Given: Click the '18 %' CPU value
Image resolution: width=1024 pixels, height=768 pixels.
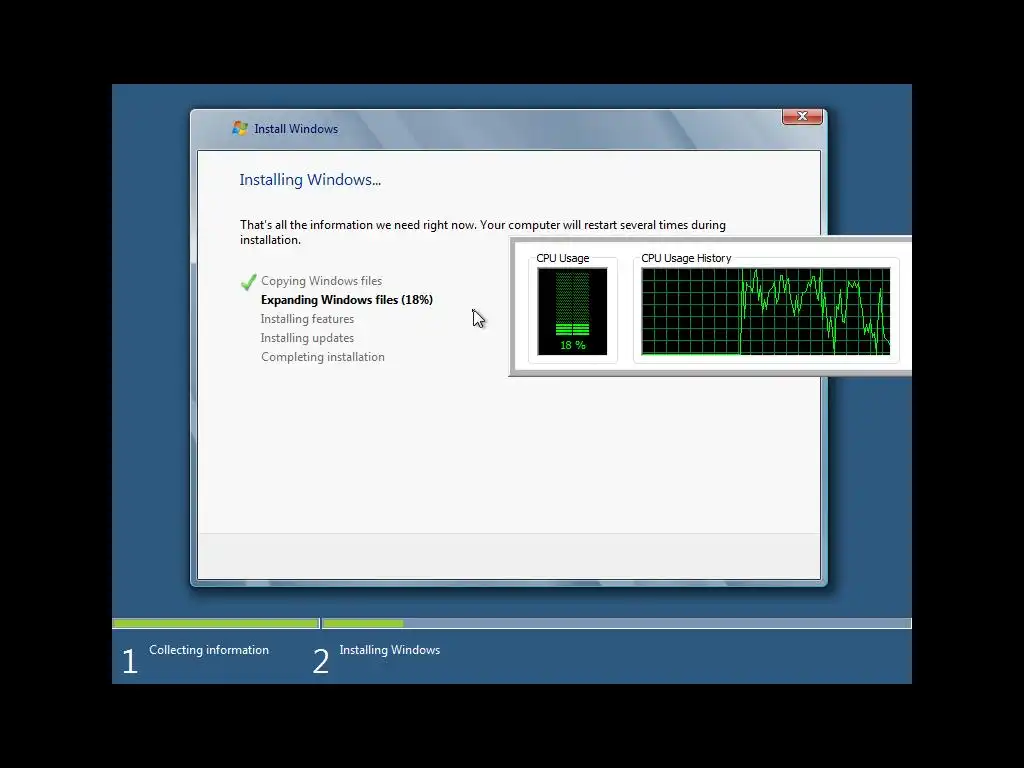Looking at the screenshot, I should coord(573,345).
